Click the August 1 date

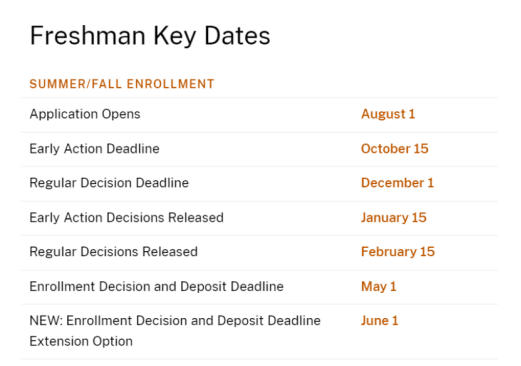tap(388, 114)
